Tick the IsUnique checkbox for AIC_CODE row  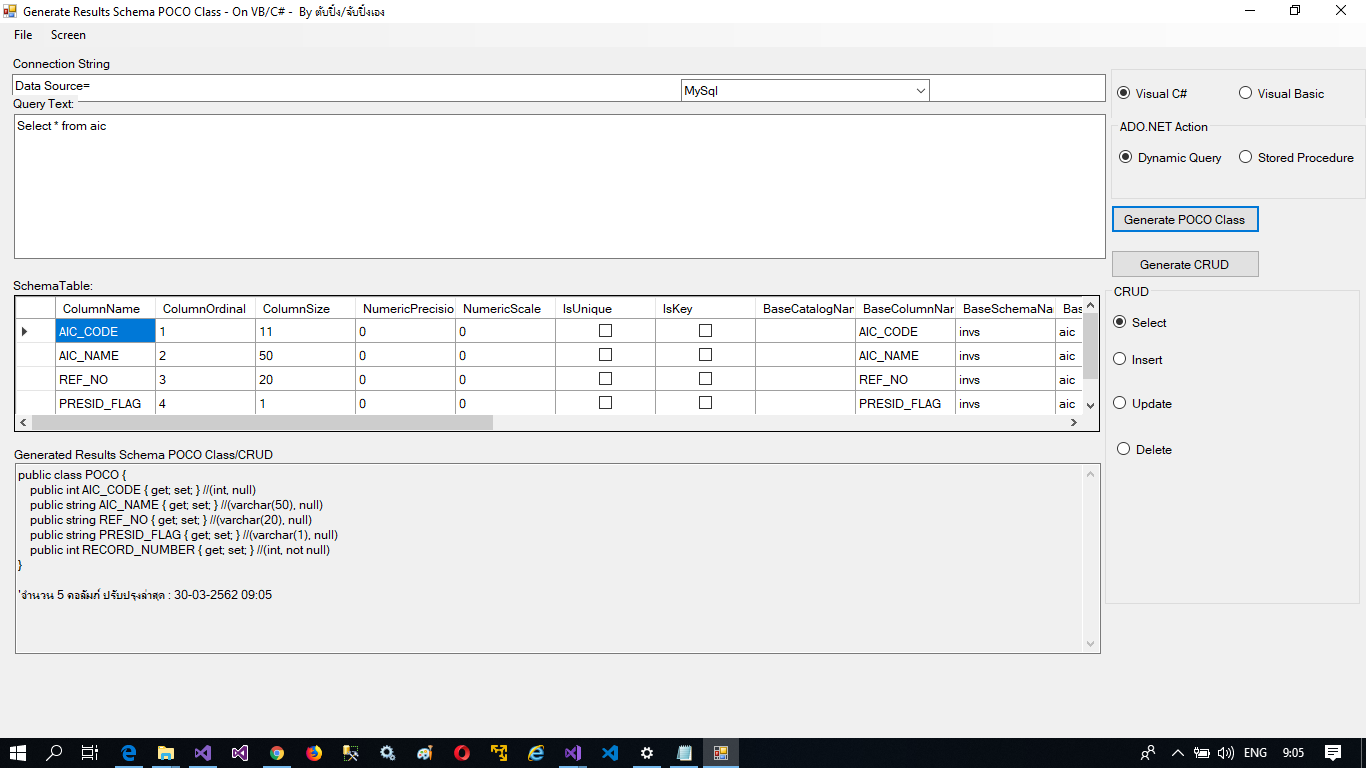click(x=605, y=331)
